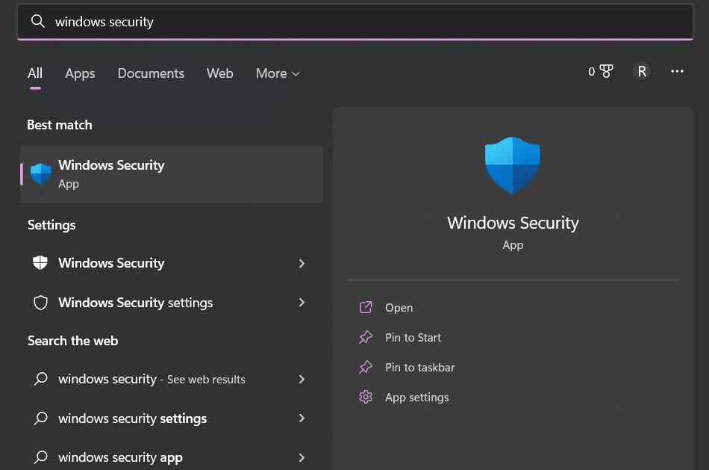
Task: Select the All tab
Action: pyautogui.click(x=35, y=73)
